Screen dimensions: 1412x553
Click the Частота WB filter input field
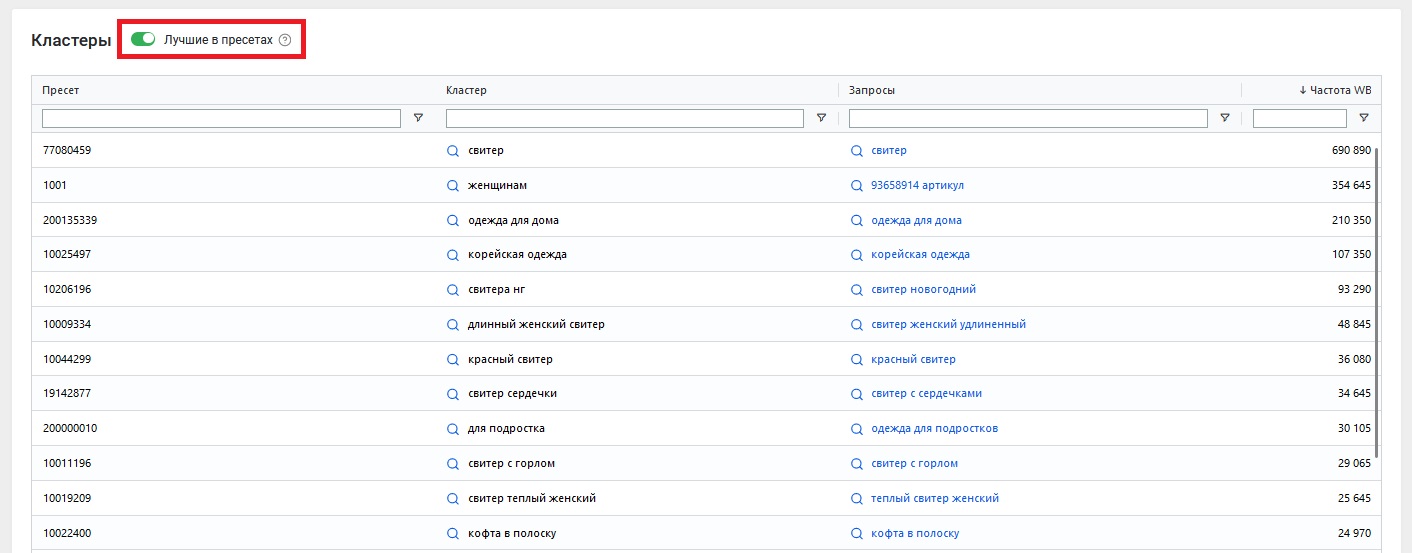[1300, 118]
